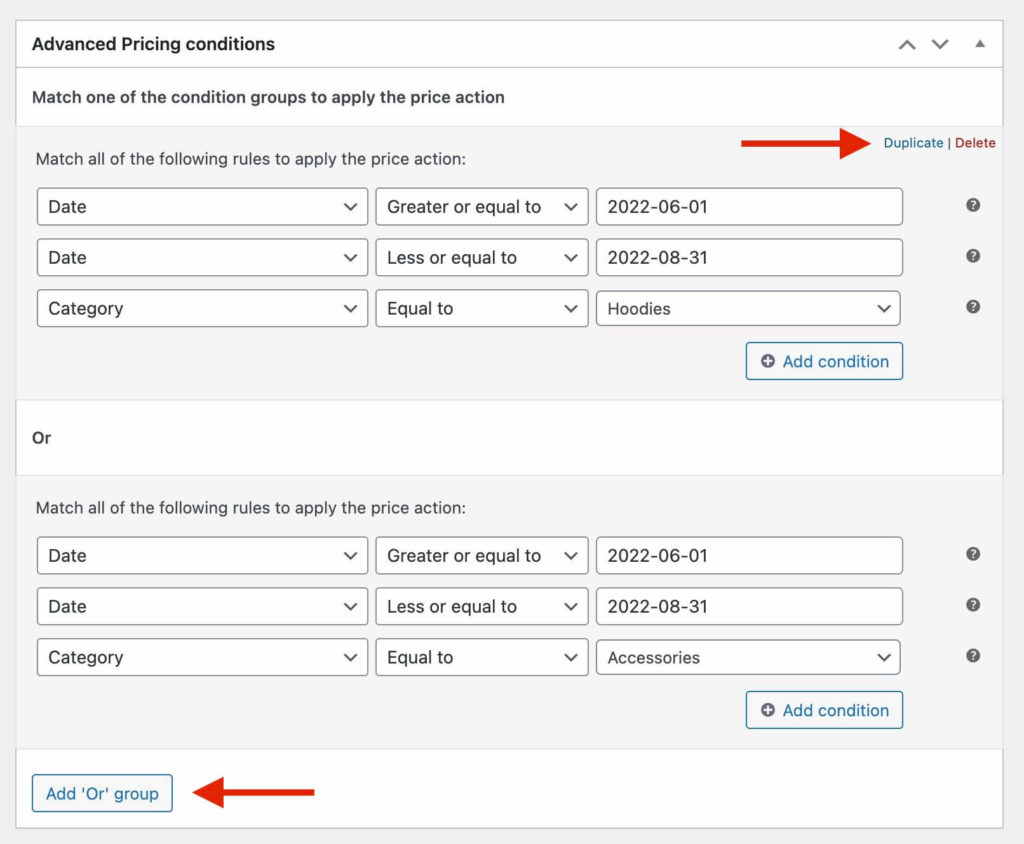
Task: Open the Category dropdown in the Accessories row
Action: 202,657
